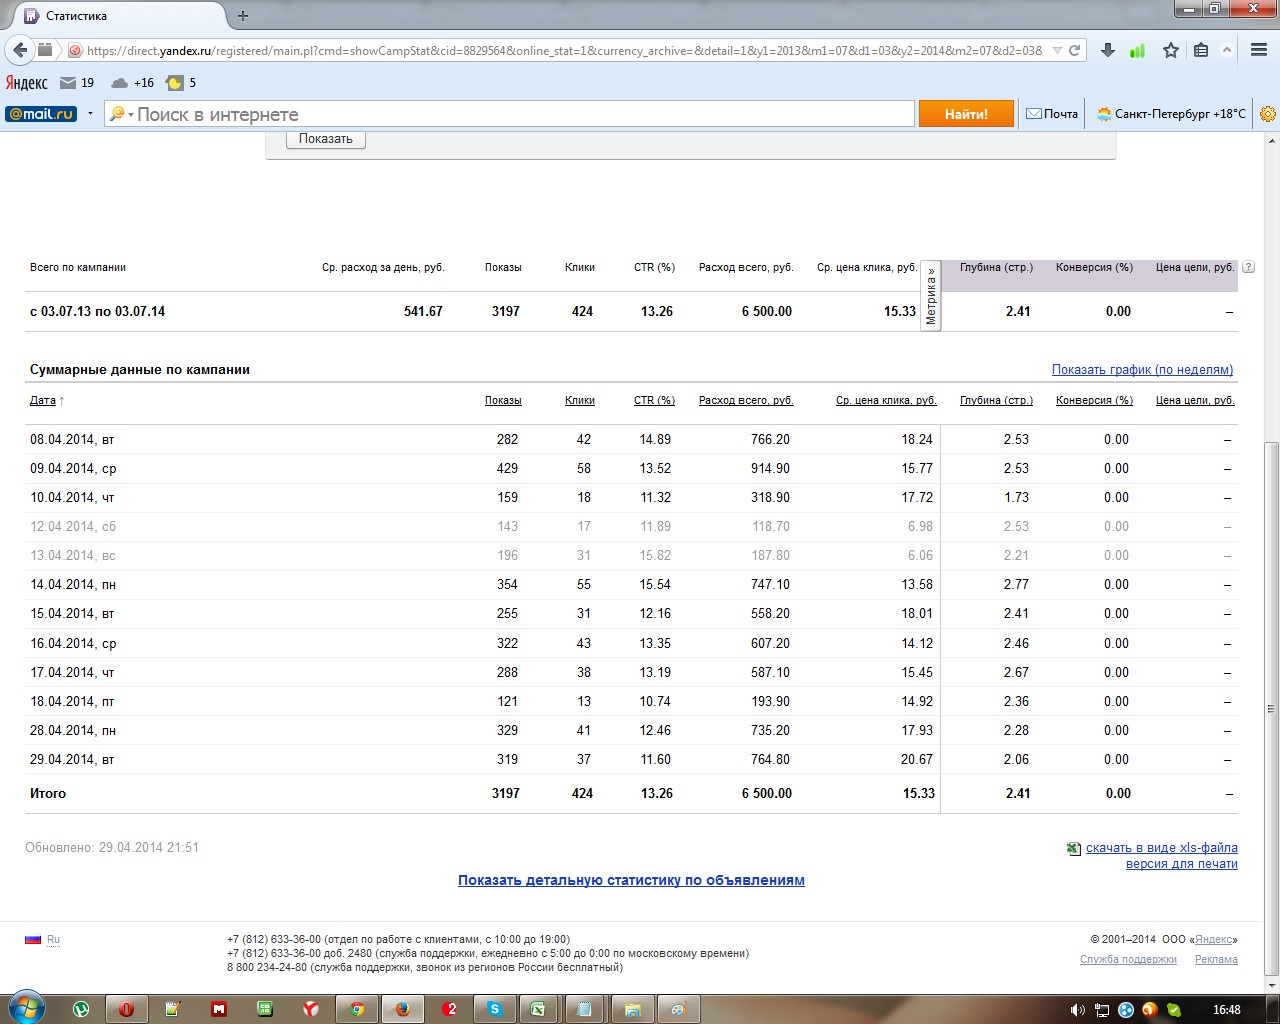The width and height of the screenshot is (1280, 1024).
Task: Open Opera browser from the taskbar
Action: pos(126,1009)
